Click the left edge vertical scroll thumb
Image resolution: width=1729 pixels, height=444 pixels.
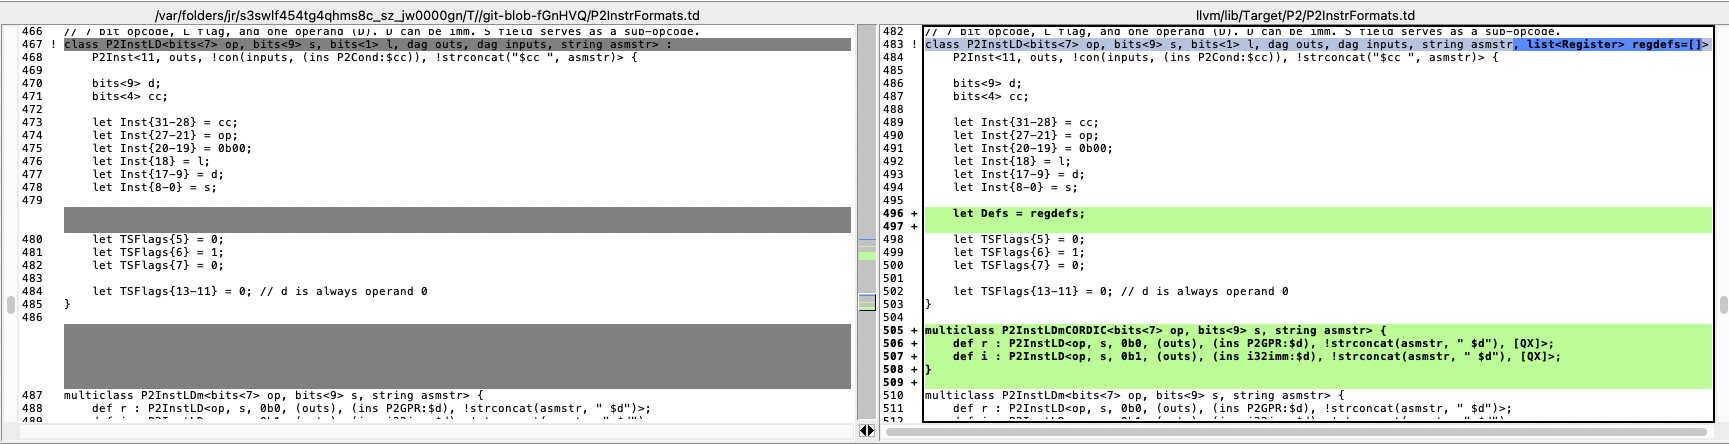point(10,304)
